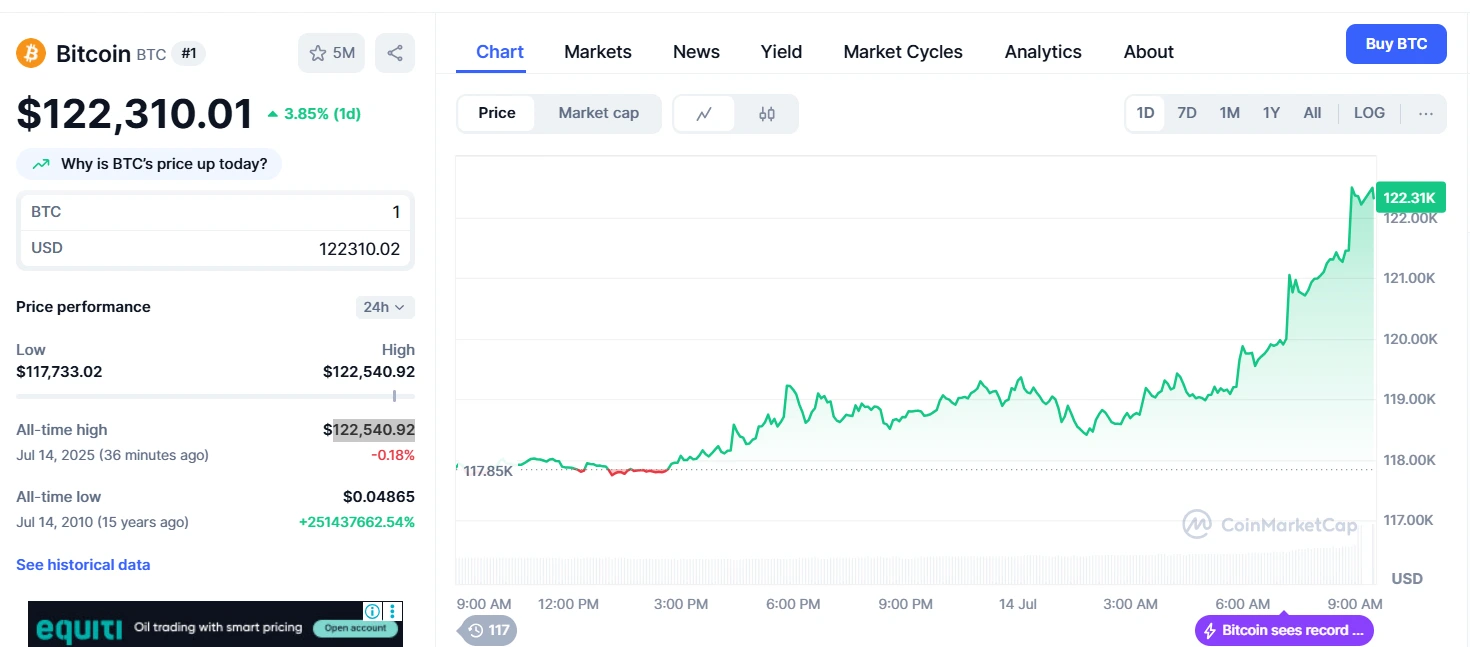Select the line chart type icon
Screen dimensions: 1470x647
704,114
